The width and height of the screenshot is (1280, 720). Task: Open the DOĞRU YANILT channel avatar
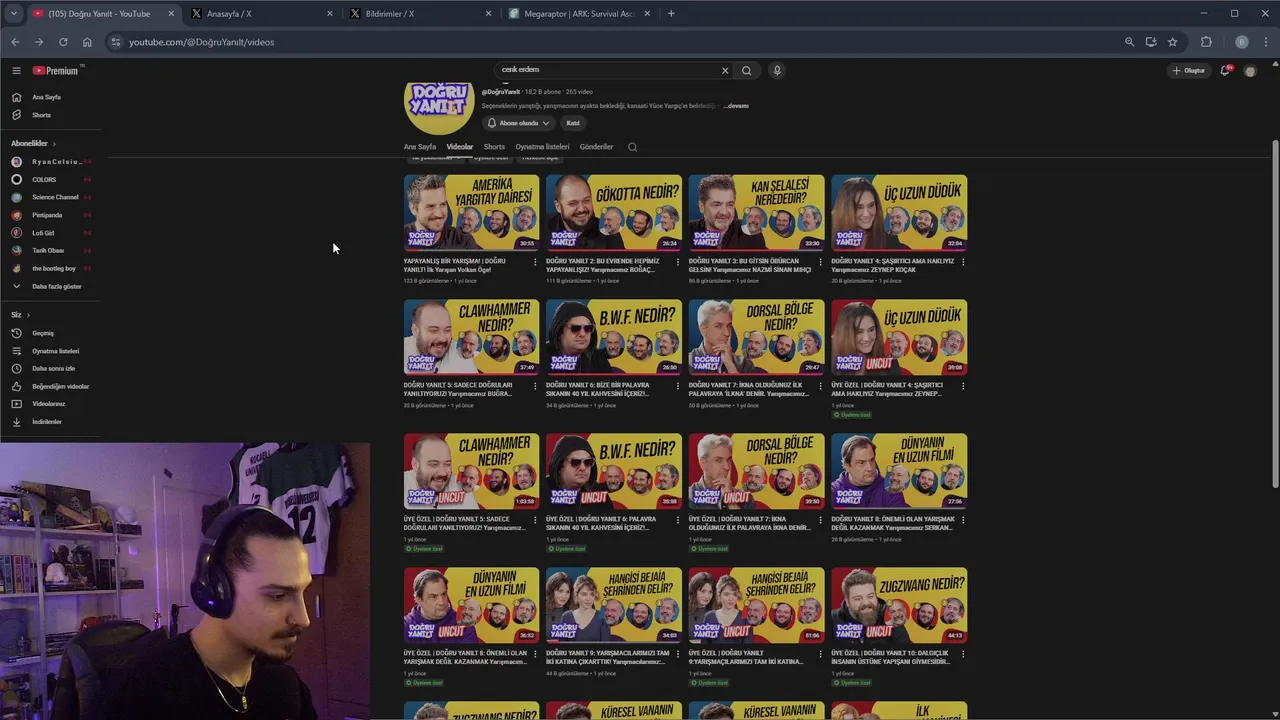pos(438,104)
